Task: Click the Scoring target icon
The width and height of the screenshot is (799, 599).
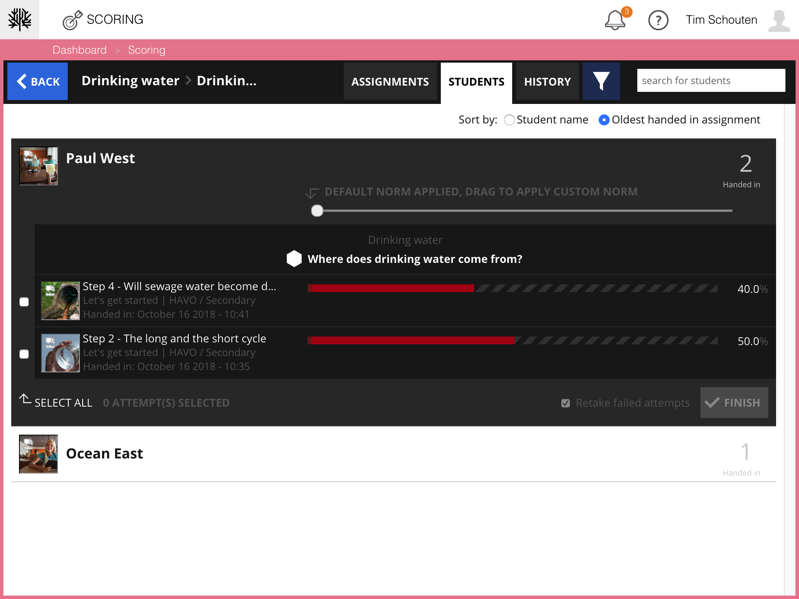Action: click(x=72, y=20)
